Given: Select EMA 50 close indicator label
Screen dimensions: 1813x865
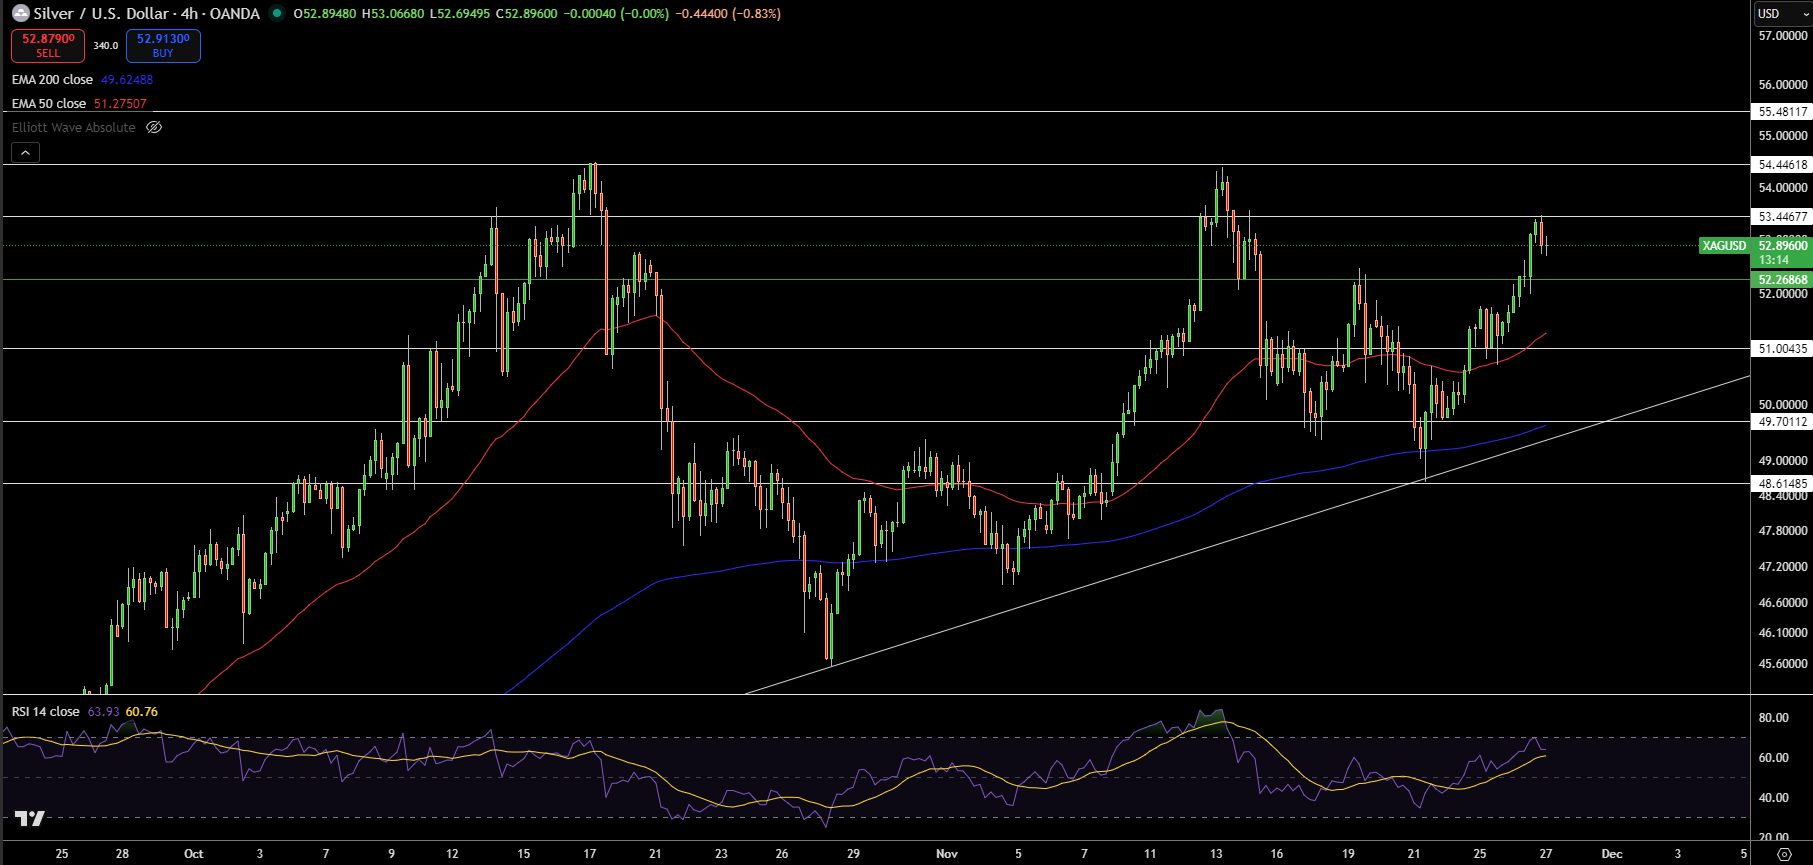Looking at the screenshot, I should click(49, 104).
